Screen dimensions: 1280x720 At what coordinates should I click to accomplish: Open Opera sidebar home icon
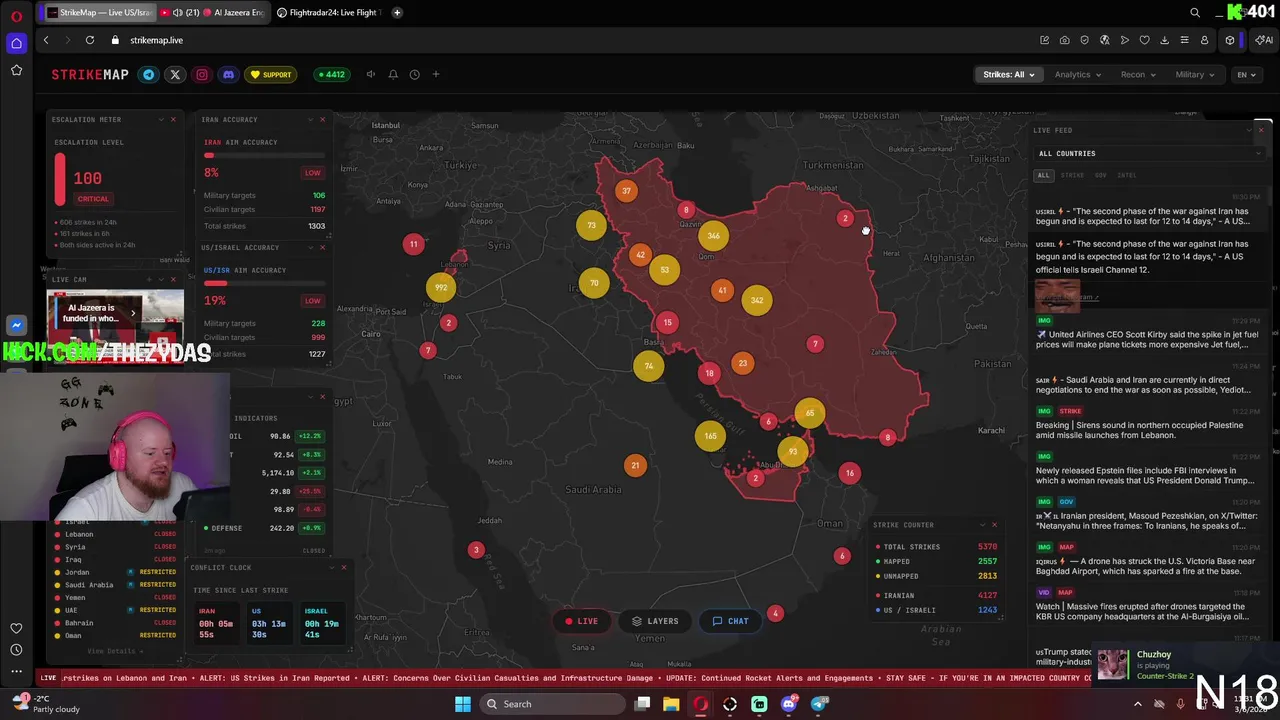tap(16, 43)
